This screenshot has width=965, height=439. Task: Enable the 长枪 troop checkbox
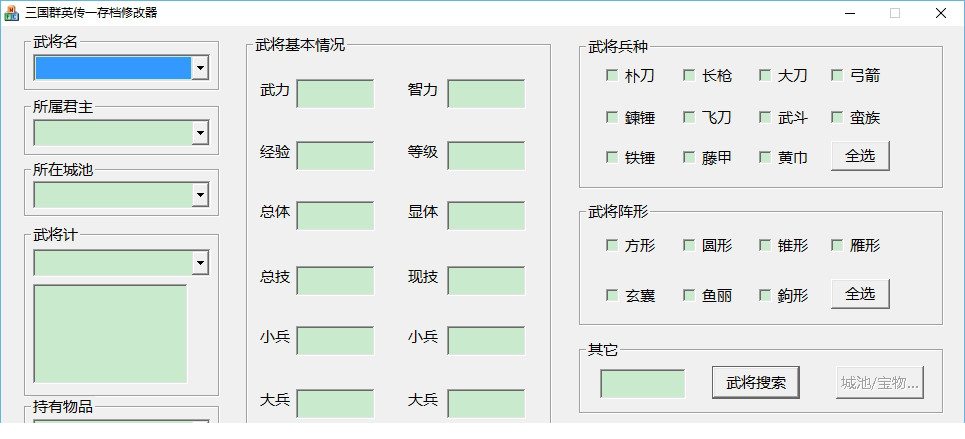(x=689, y=75)
